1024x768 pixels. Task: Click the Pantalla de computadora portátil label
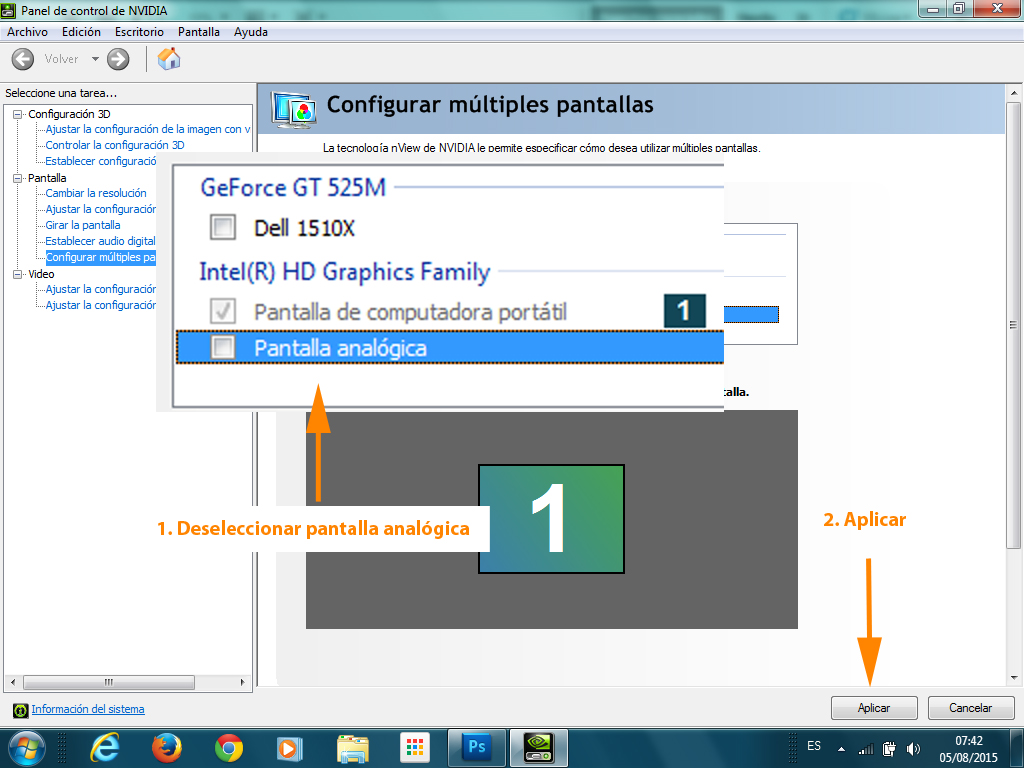[x=410, y=312]
